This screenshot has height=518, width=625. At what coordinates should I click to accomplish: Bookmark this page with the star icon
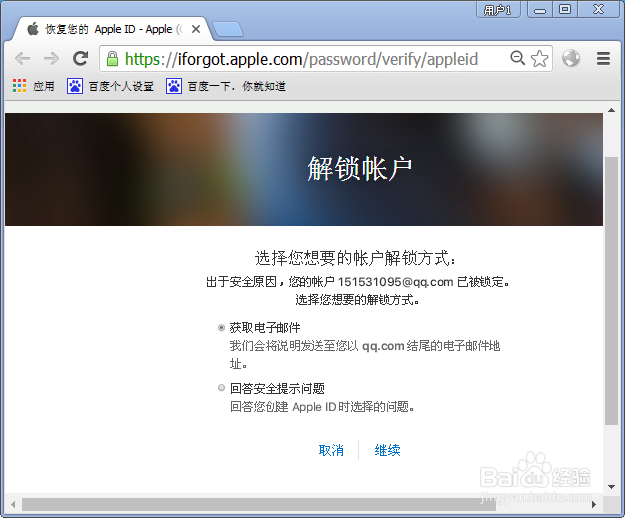pyautogui.click(x=540, y=59)
